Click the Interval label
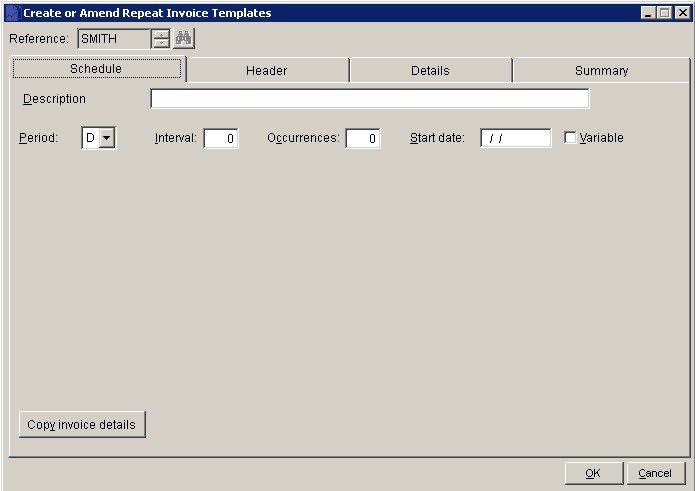695x491 pixels. (x=176, y=138)
